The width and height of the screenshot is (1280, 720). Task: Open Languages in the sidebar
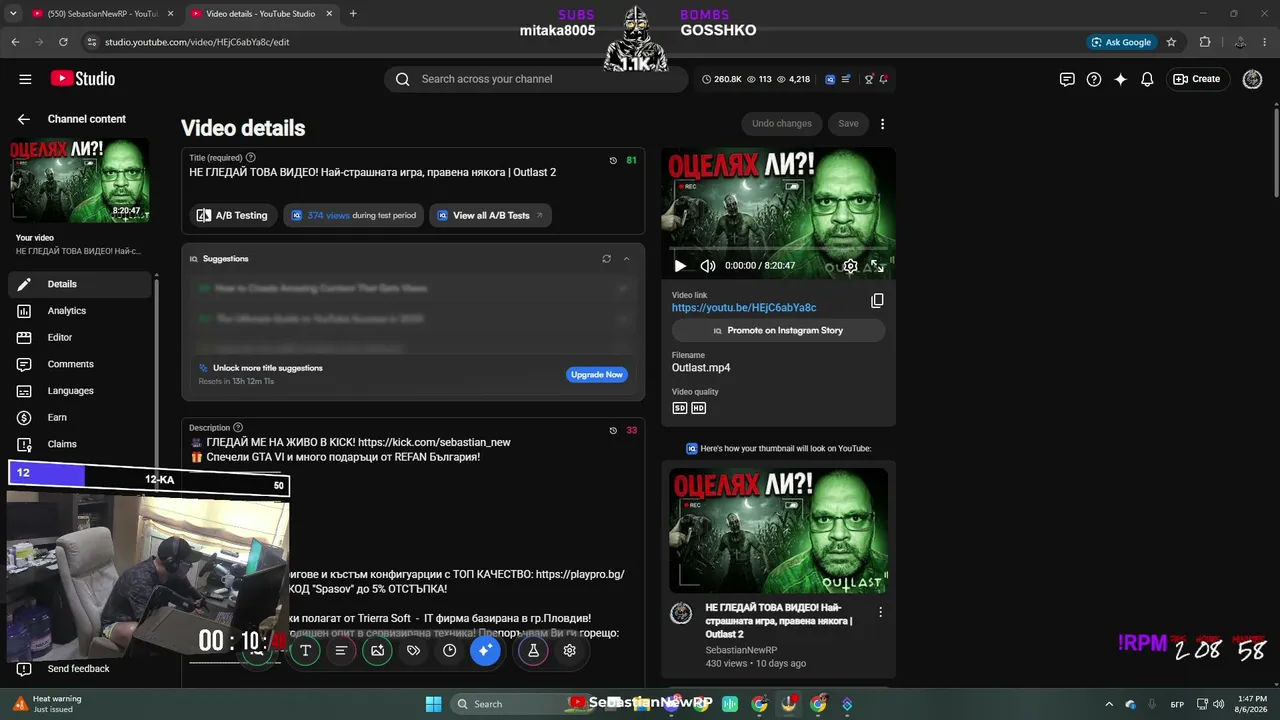coord(80,391)
